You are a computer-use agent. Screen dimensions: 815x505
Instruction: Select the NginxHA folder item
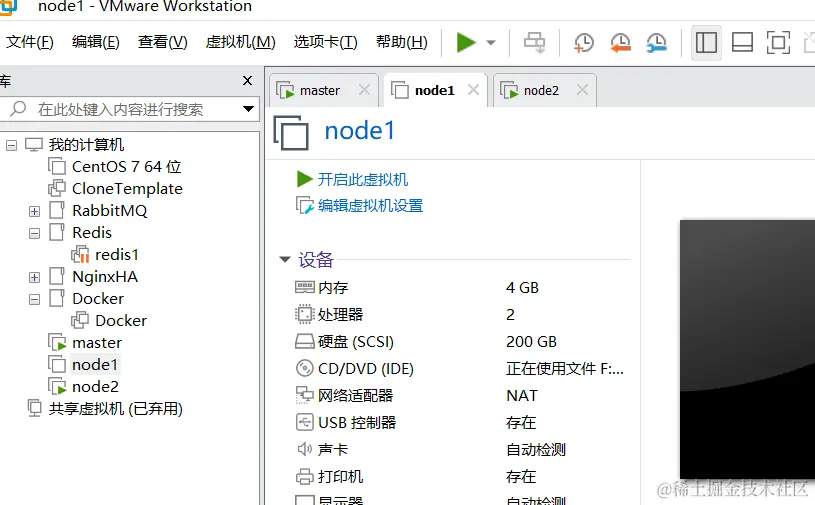105,276
